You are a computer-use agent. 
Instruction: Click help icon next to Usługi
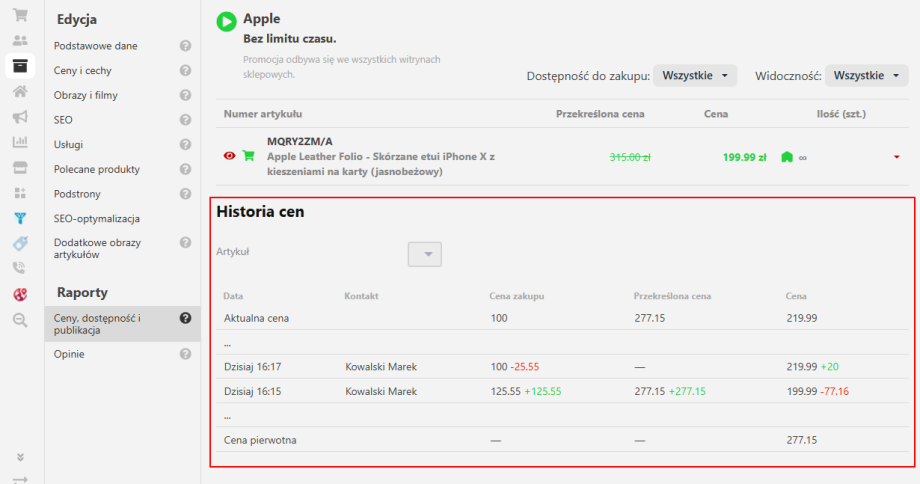pyautogui.click(x=185, y=144)
